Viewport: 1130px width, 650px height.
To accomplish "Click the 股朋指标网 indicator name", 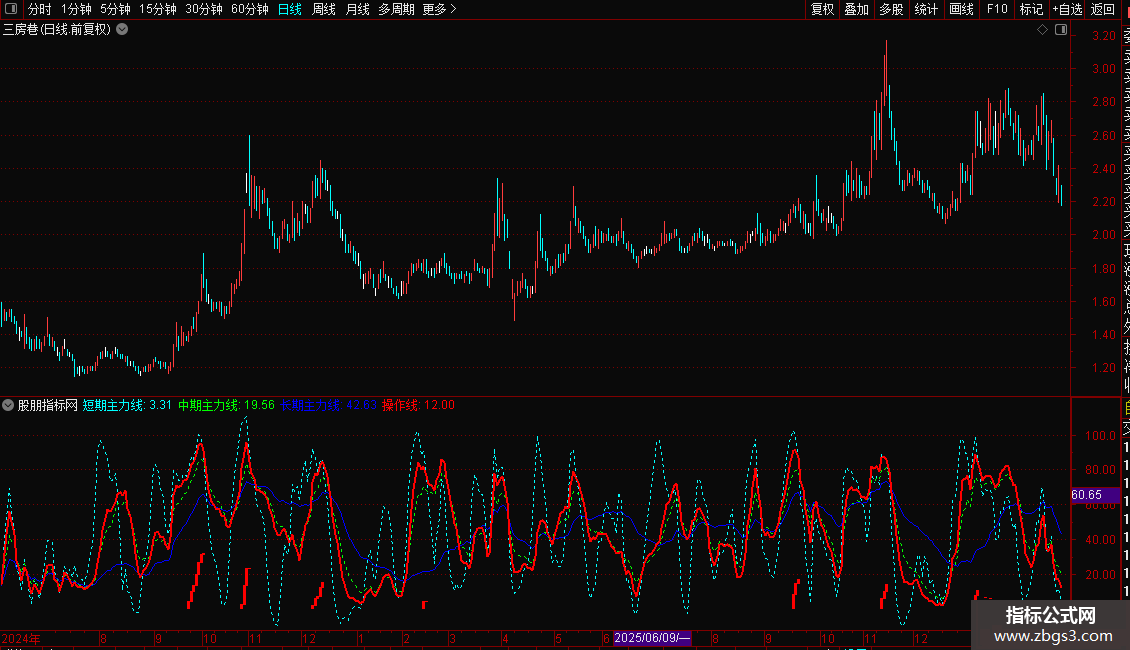I will [48, 405].
